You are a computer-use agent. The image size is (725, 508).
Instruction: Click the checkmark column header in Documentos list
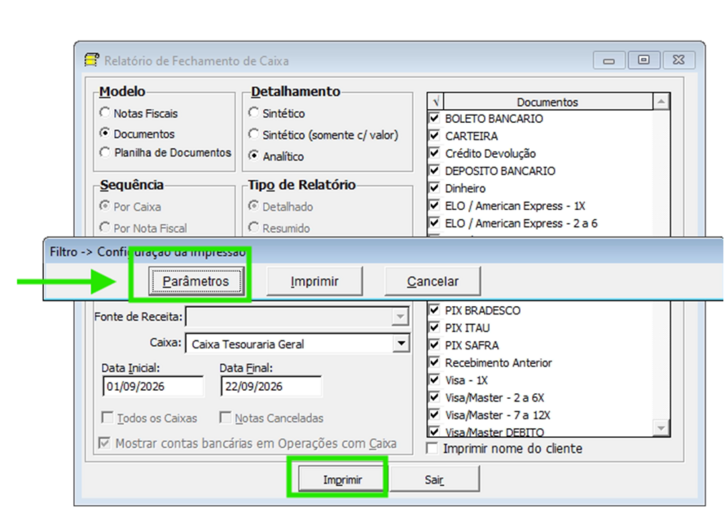coord(436,101)
